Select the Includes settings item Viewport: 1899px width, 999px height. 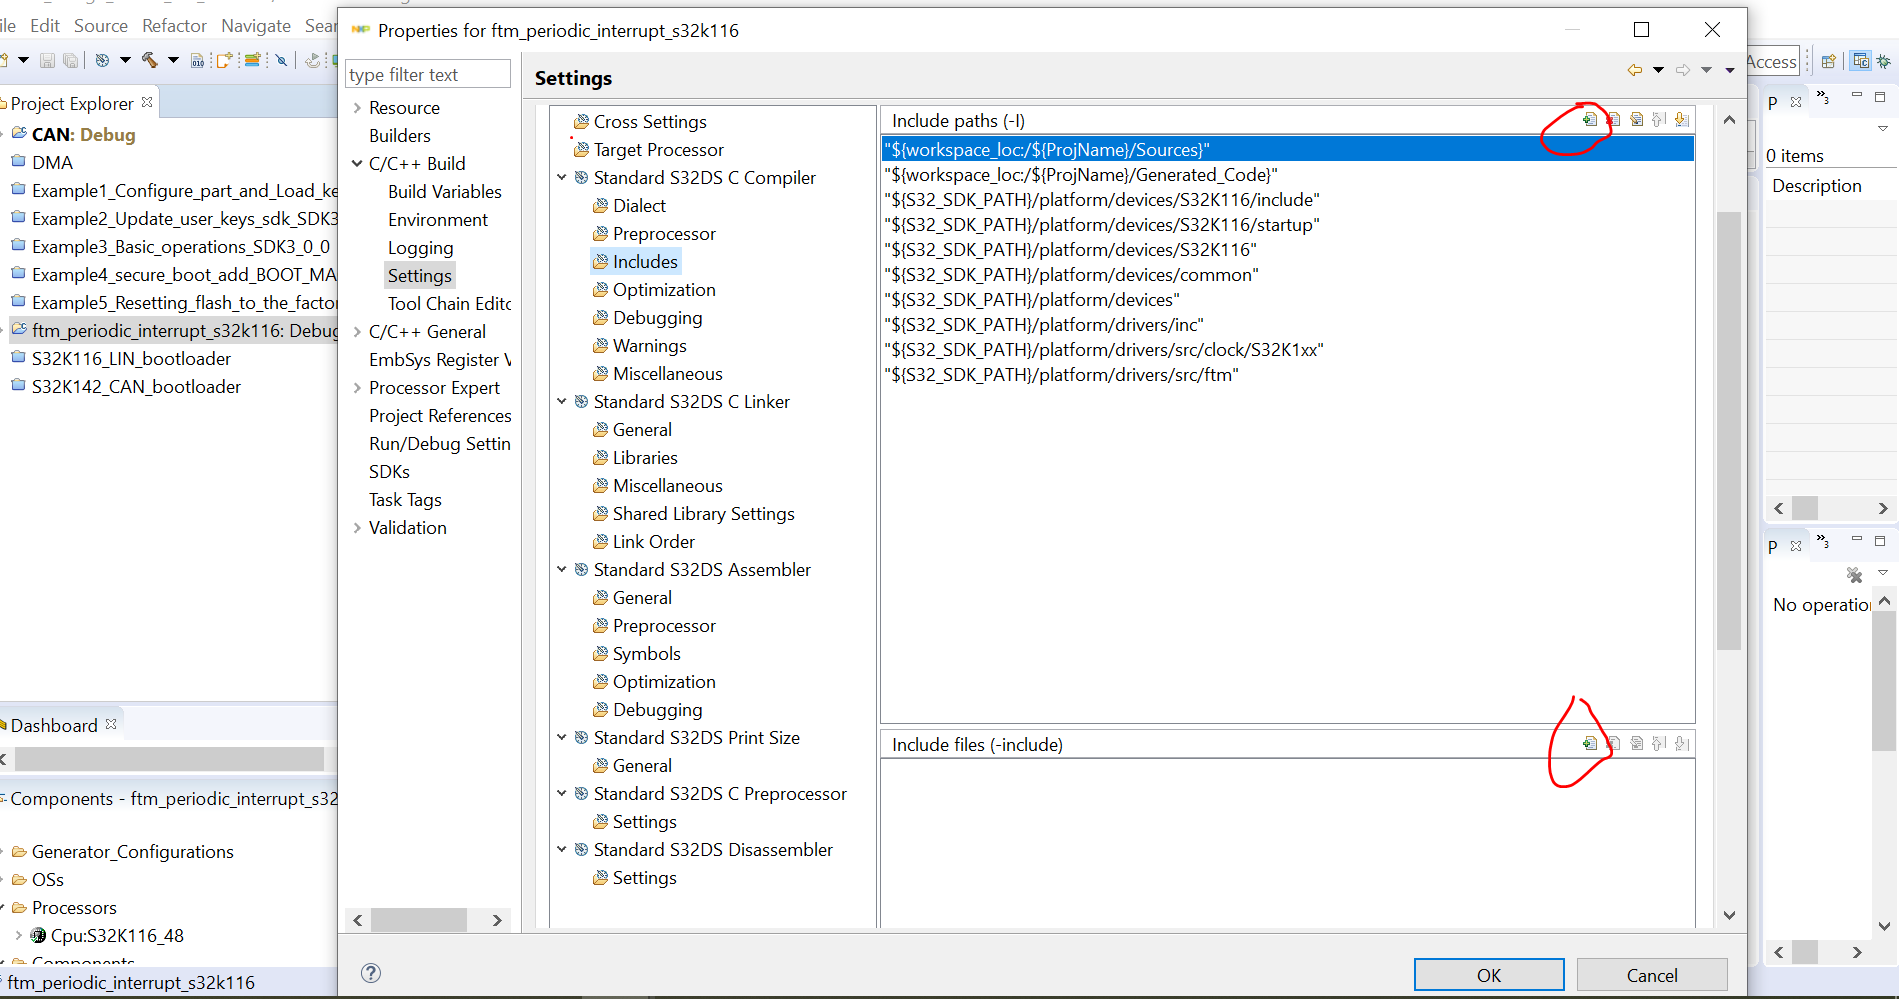645,261
